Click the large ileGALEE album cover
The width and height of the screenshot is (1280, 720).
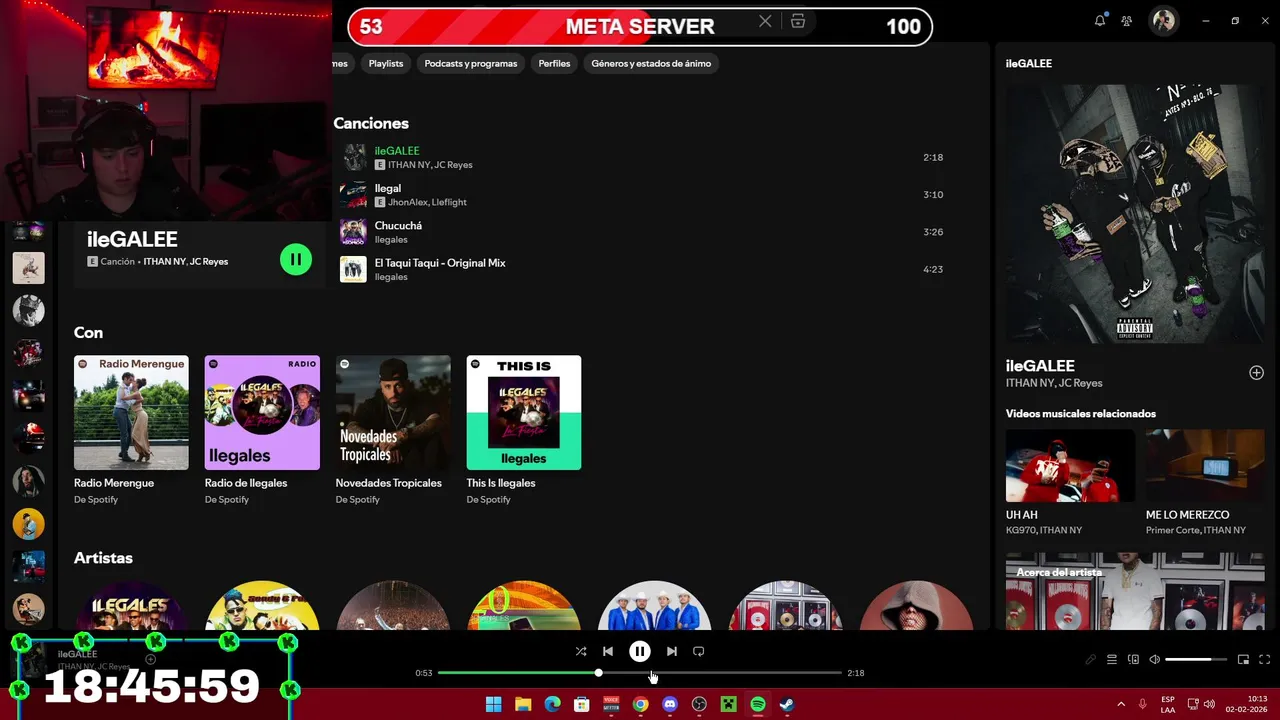pos(1135,214)
